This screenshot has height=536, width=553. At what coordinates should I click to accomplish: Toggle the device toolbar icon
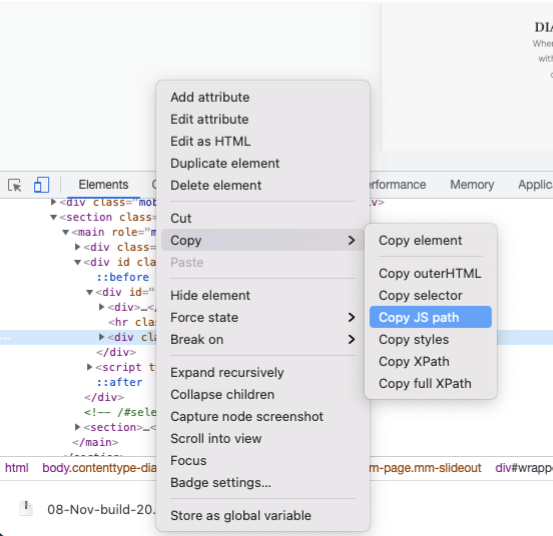click(41, 185)
